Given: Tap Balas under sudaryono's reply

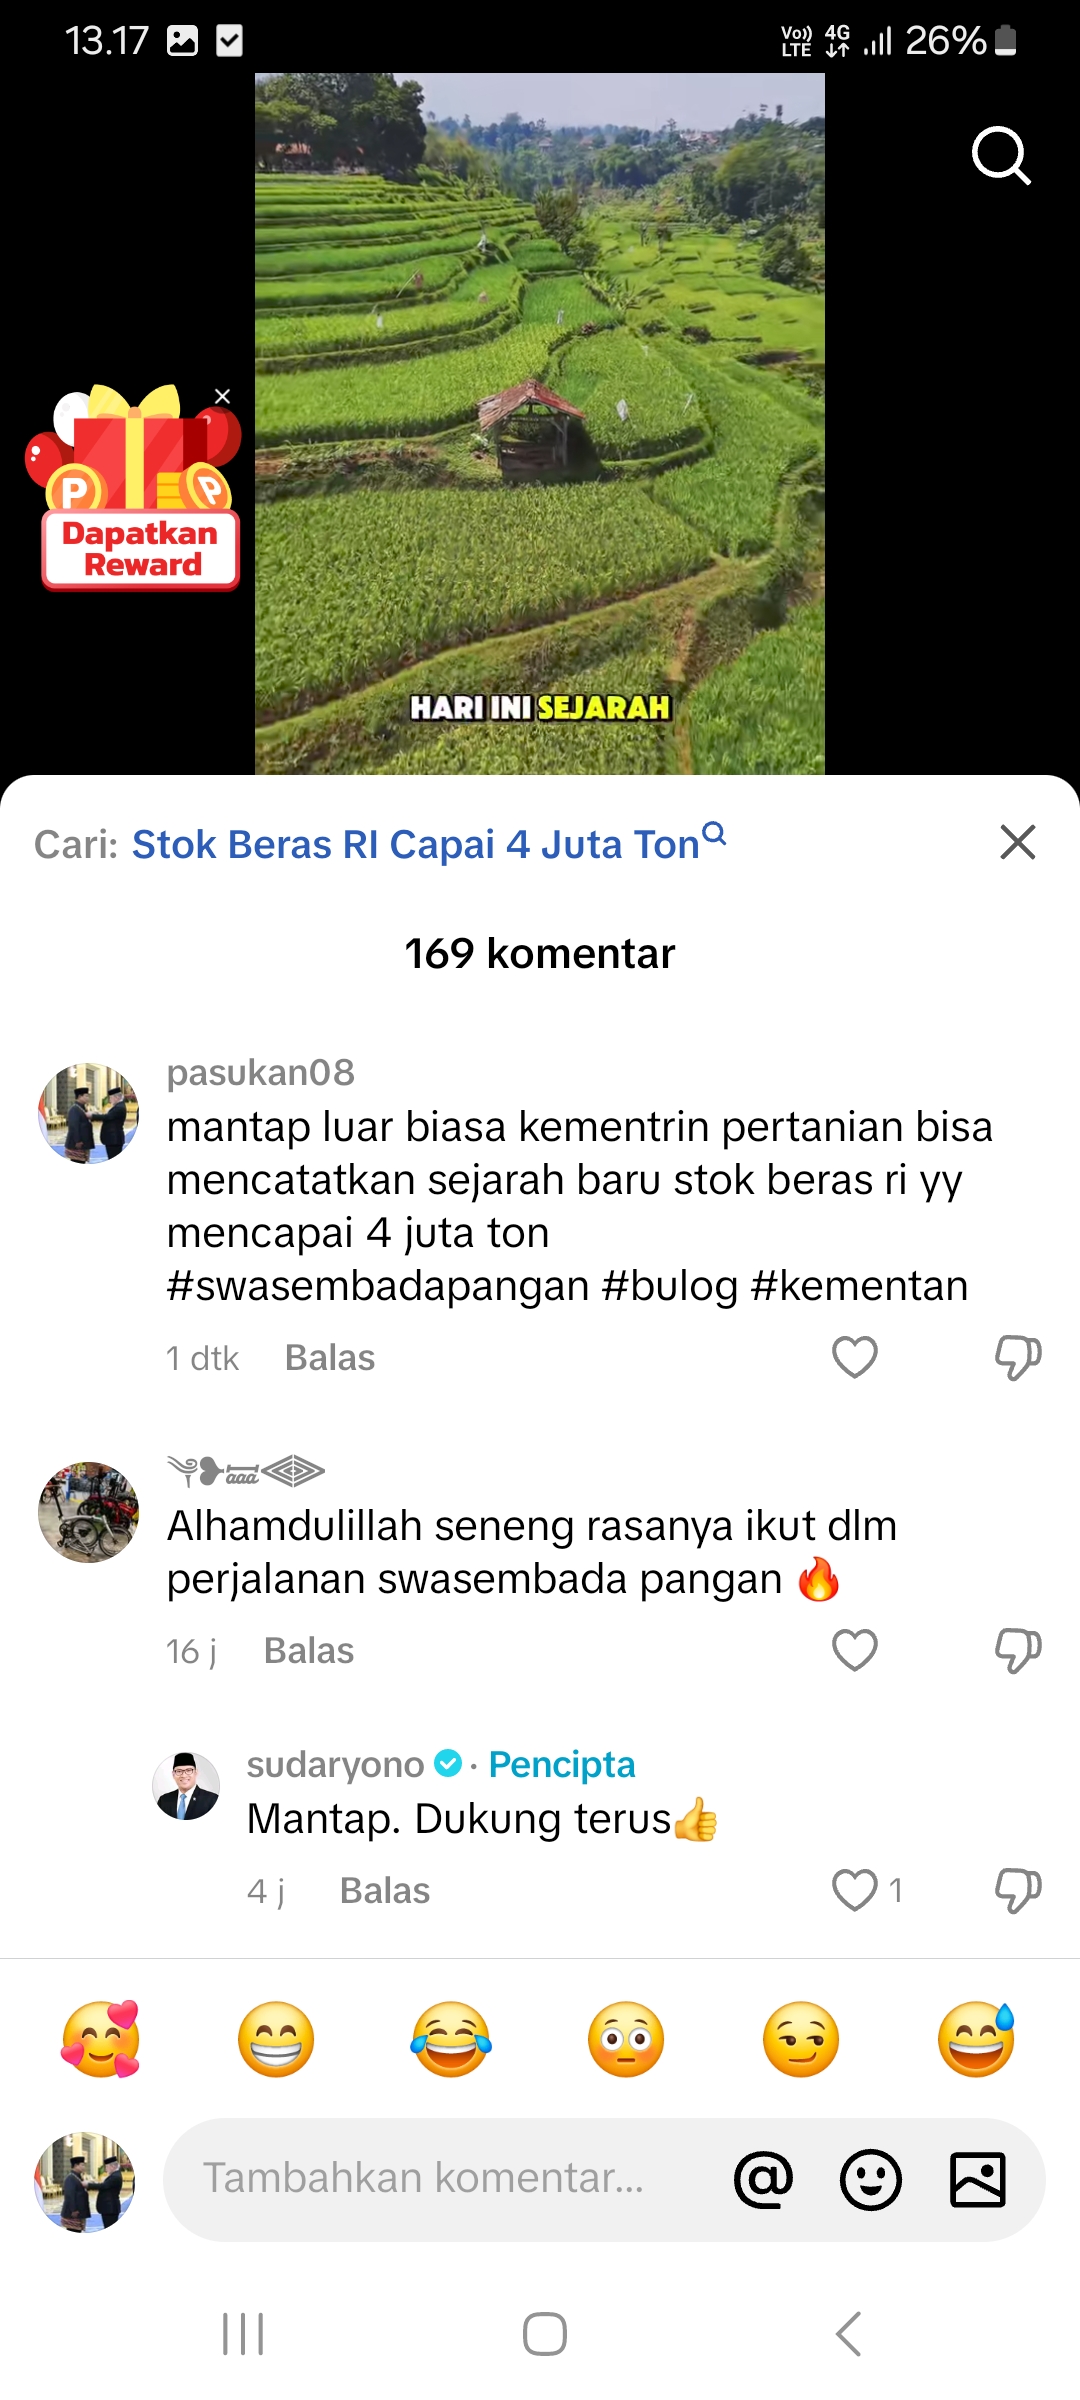Looking at the screenshot, I should (x=385, y=1891).
